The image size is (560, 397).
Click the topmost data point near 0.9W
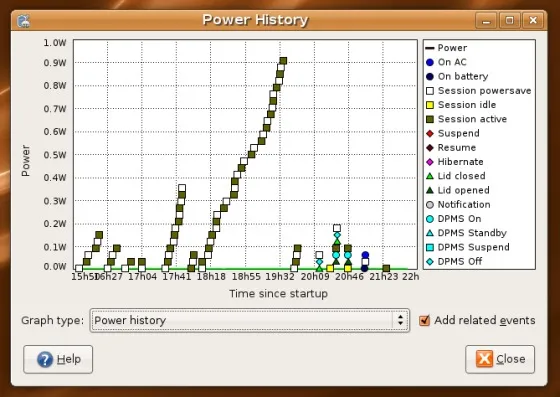point(283,61)
